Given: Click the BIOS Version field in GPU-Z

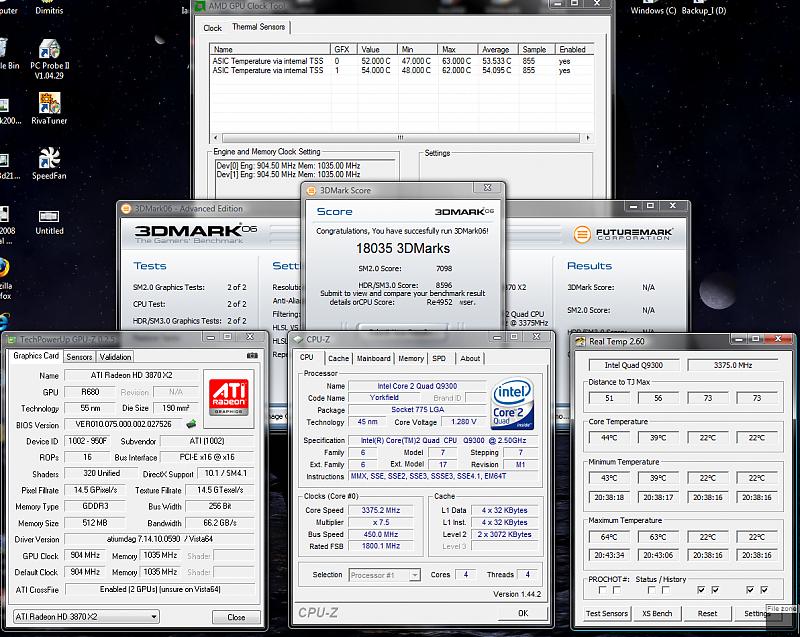Looking at the screenshot, I should click(123, 424).
